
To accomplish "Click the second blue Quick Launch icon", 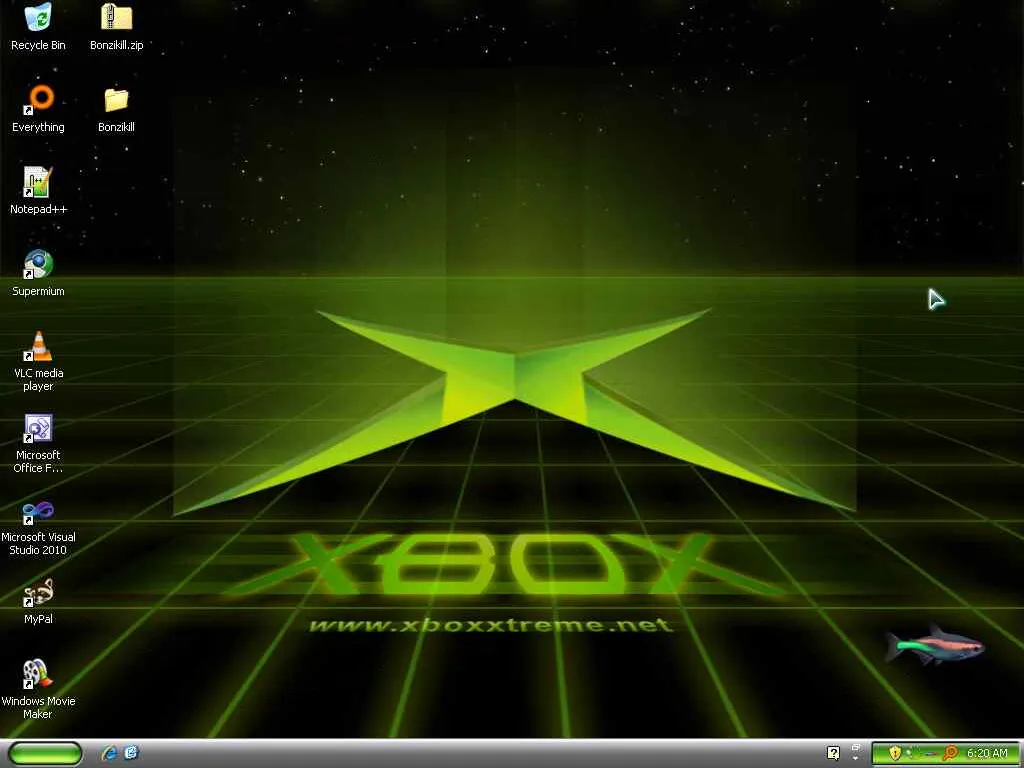I will coord(131,753).
